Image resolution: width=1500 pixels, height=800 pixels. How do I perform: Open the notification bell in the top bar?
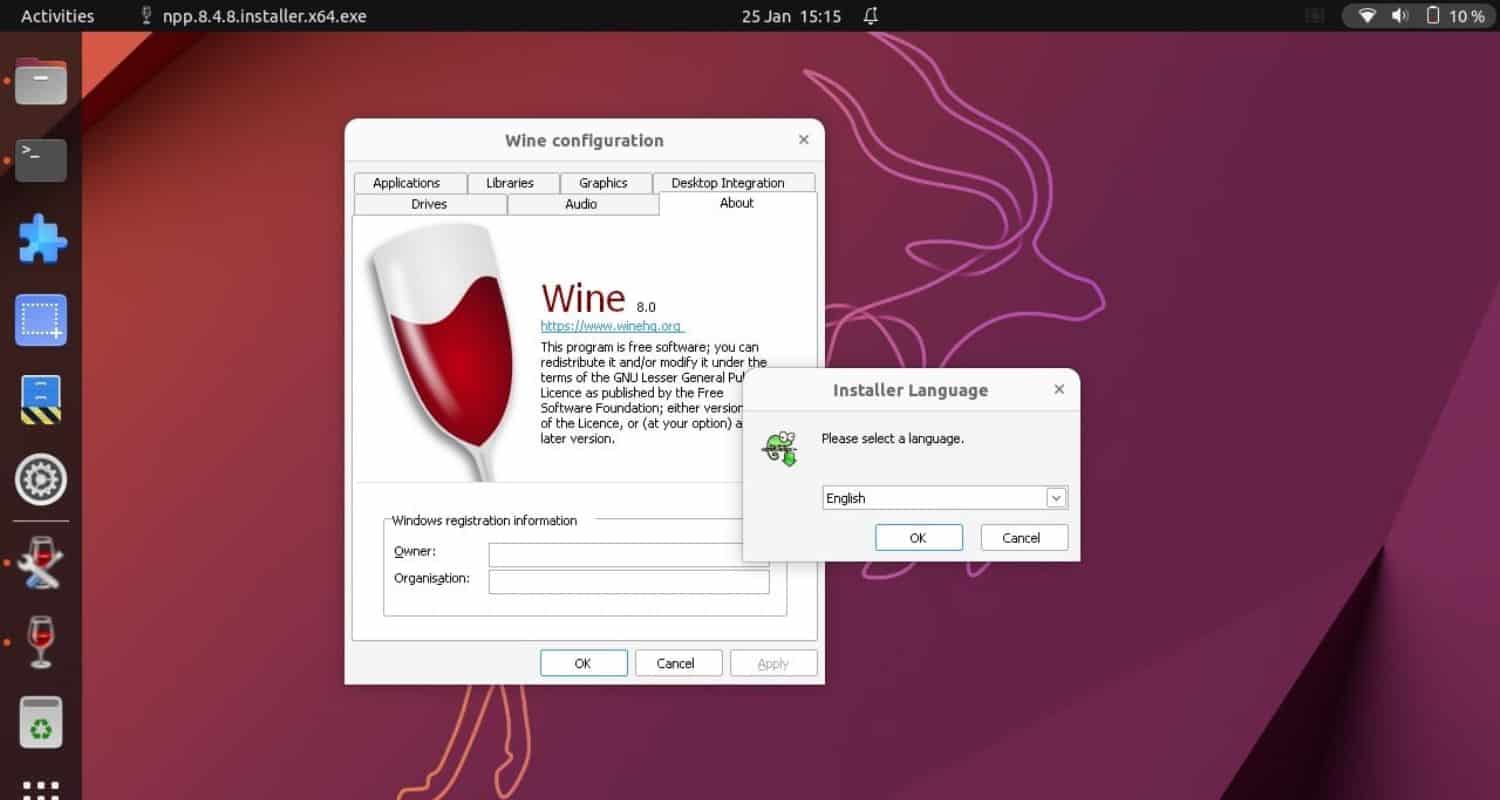tap(871, 16)
